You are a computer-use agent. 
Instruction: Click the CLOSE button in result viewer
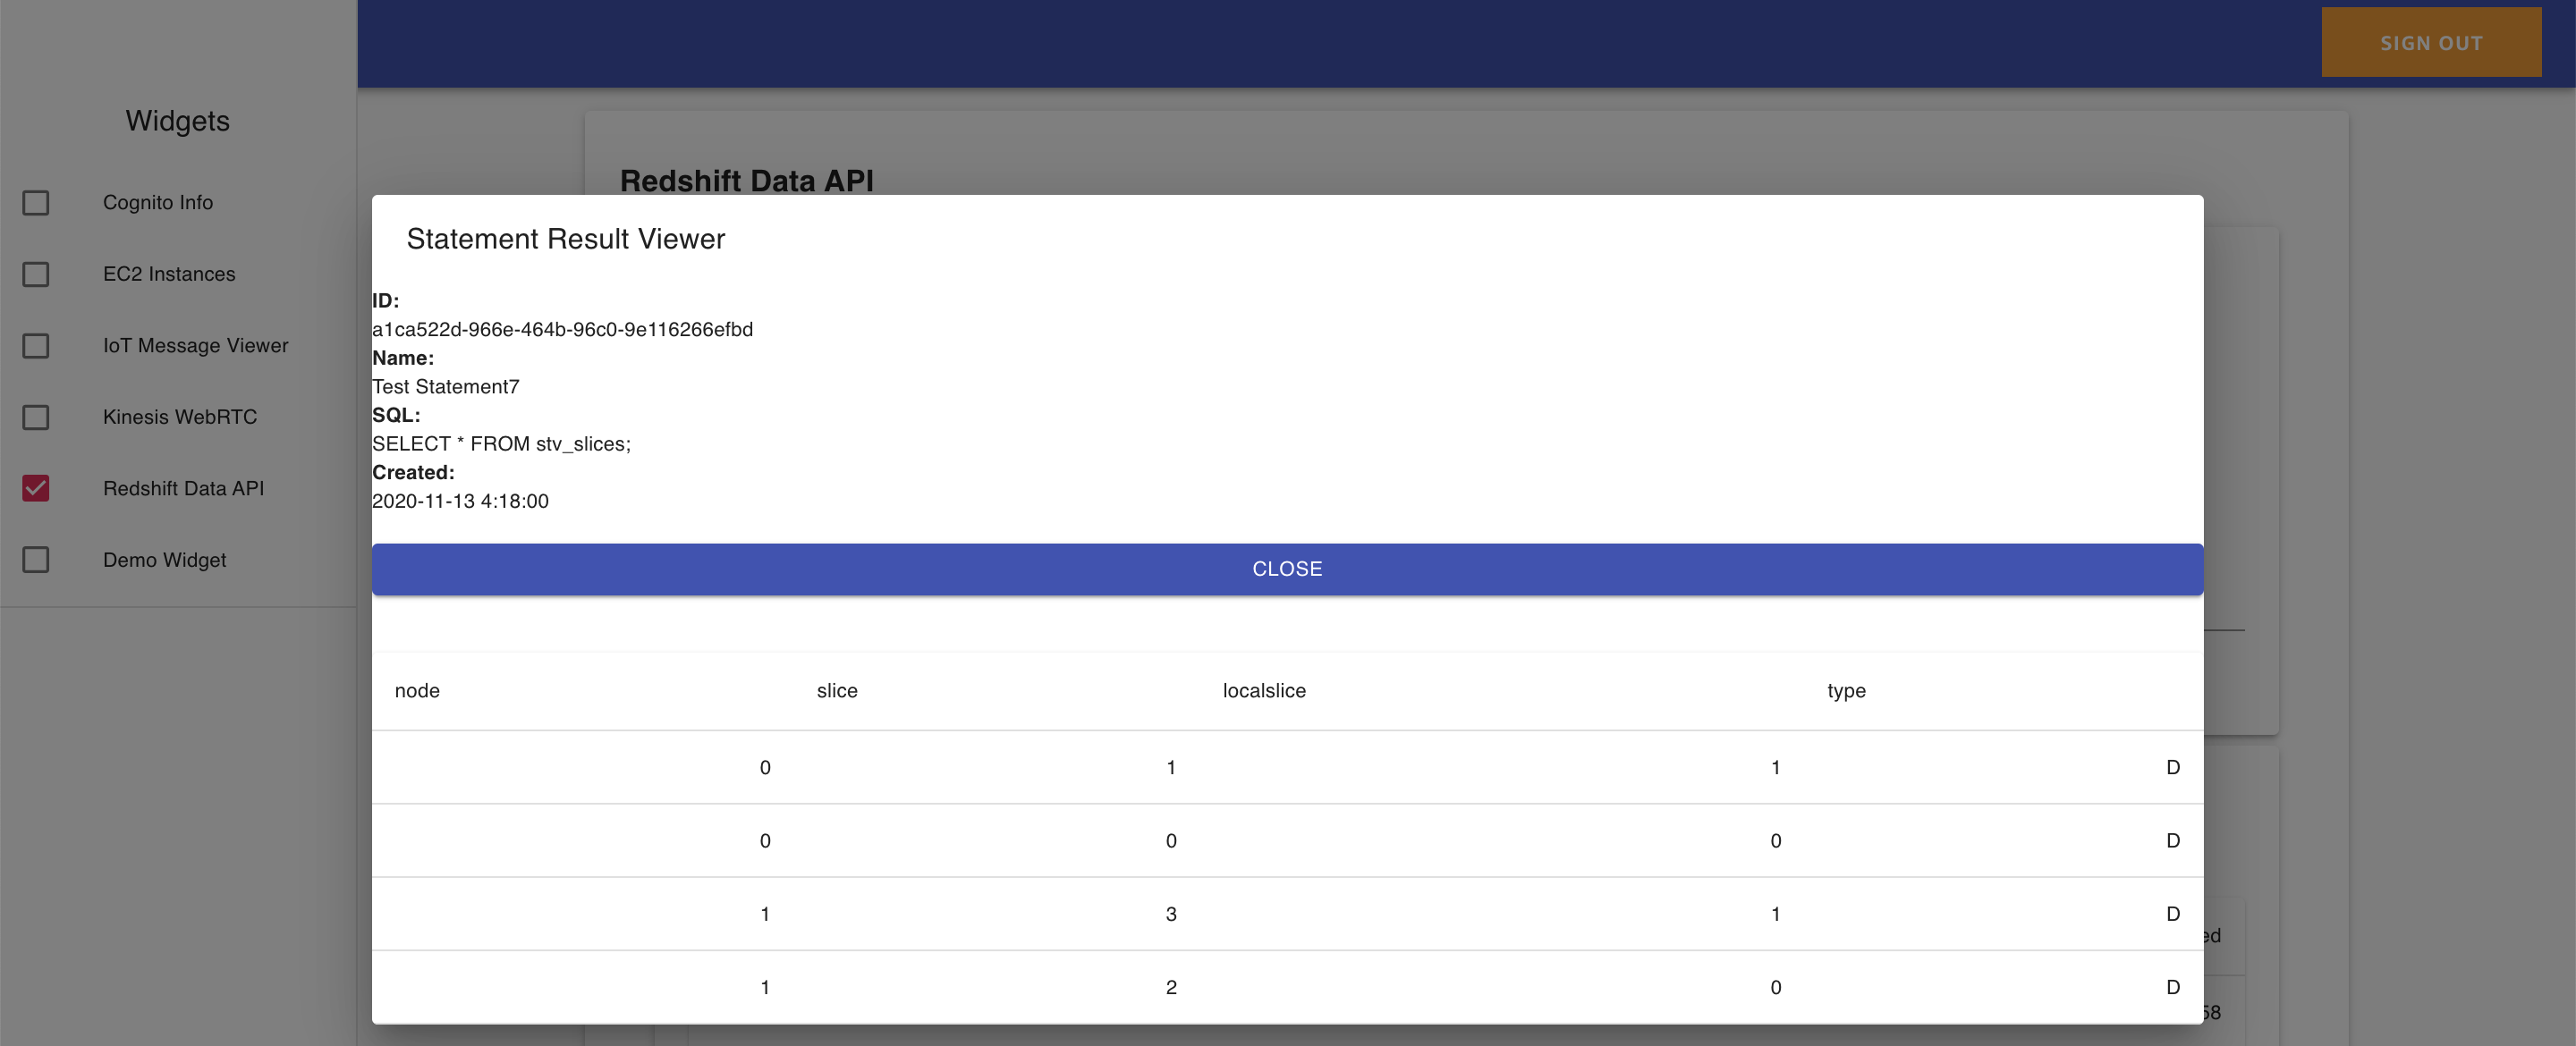point(1287,569)
